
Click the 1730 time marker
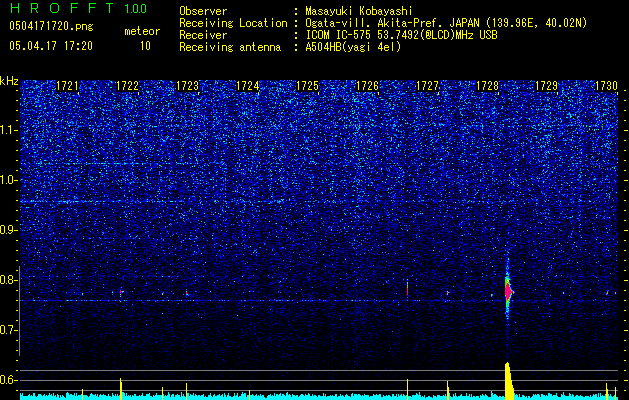click(606, 86)
